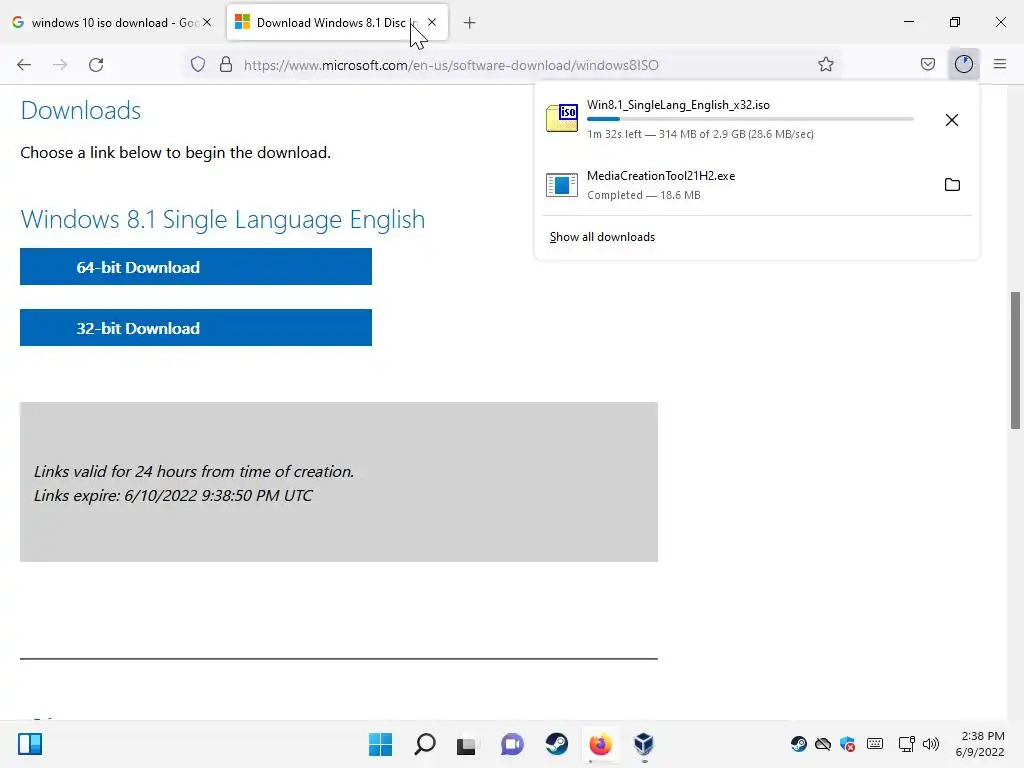Click the Windows 8.1 Single Language English heading
Screen dimensions: 1024x768
coord(223,219)
